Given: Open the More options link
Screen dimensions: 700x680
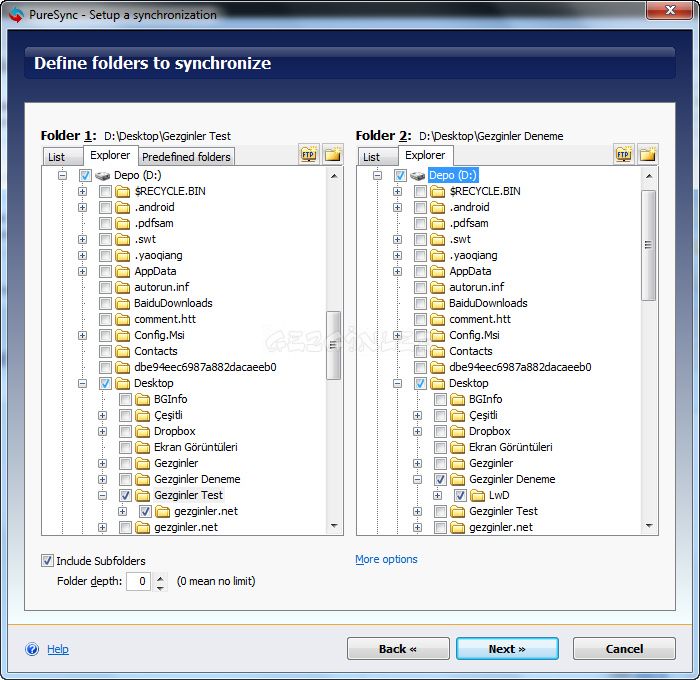Looking at the screenshot, I should [386, 559].
